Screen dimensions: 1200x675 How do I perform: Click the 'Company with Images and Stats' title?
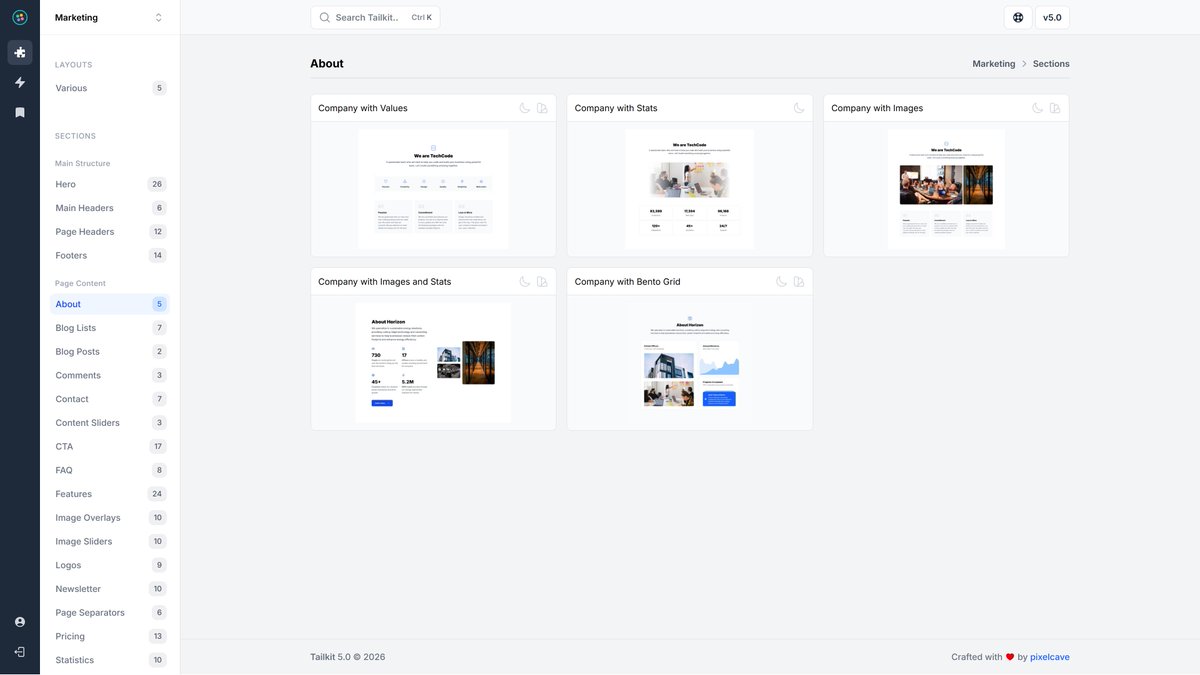click(384, 282)
